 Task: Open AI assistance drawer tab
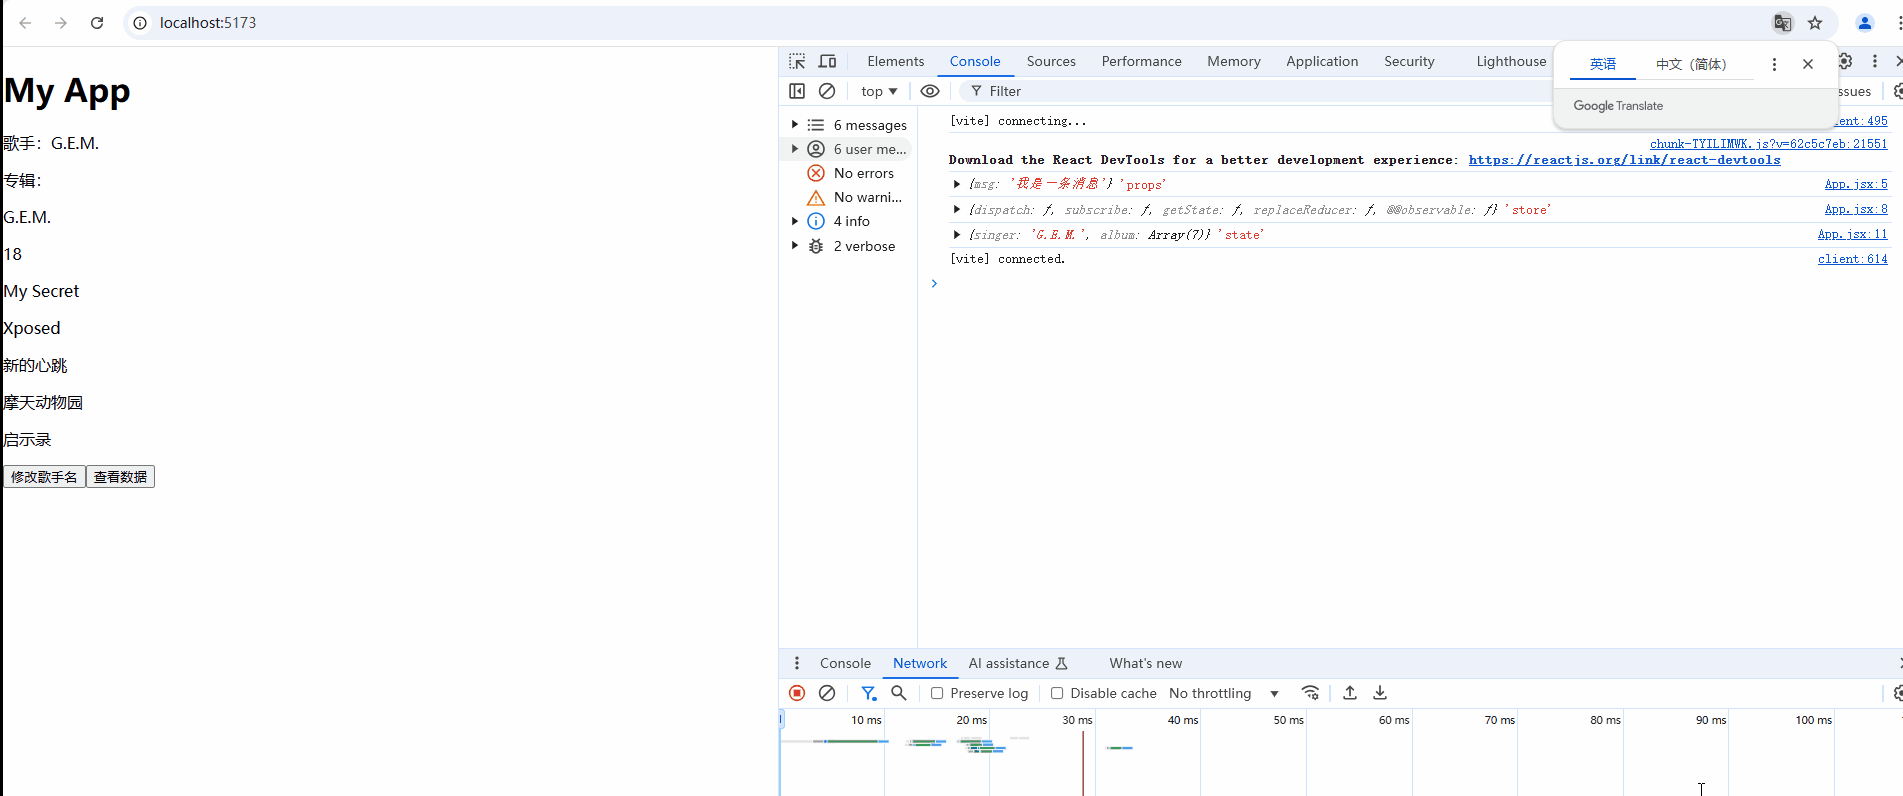1018,663
